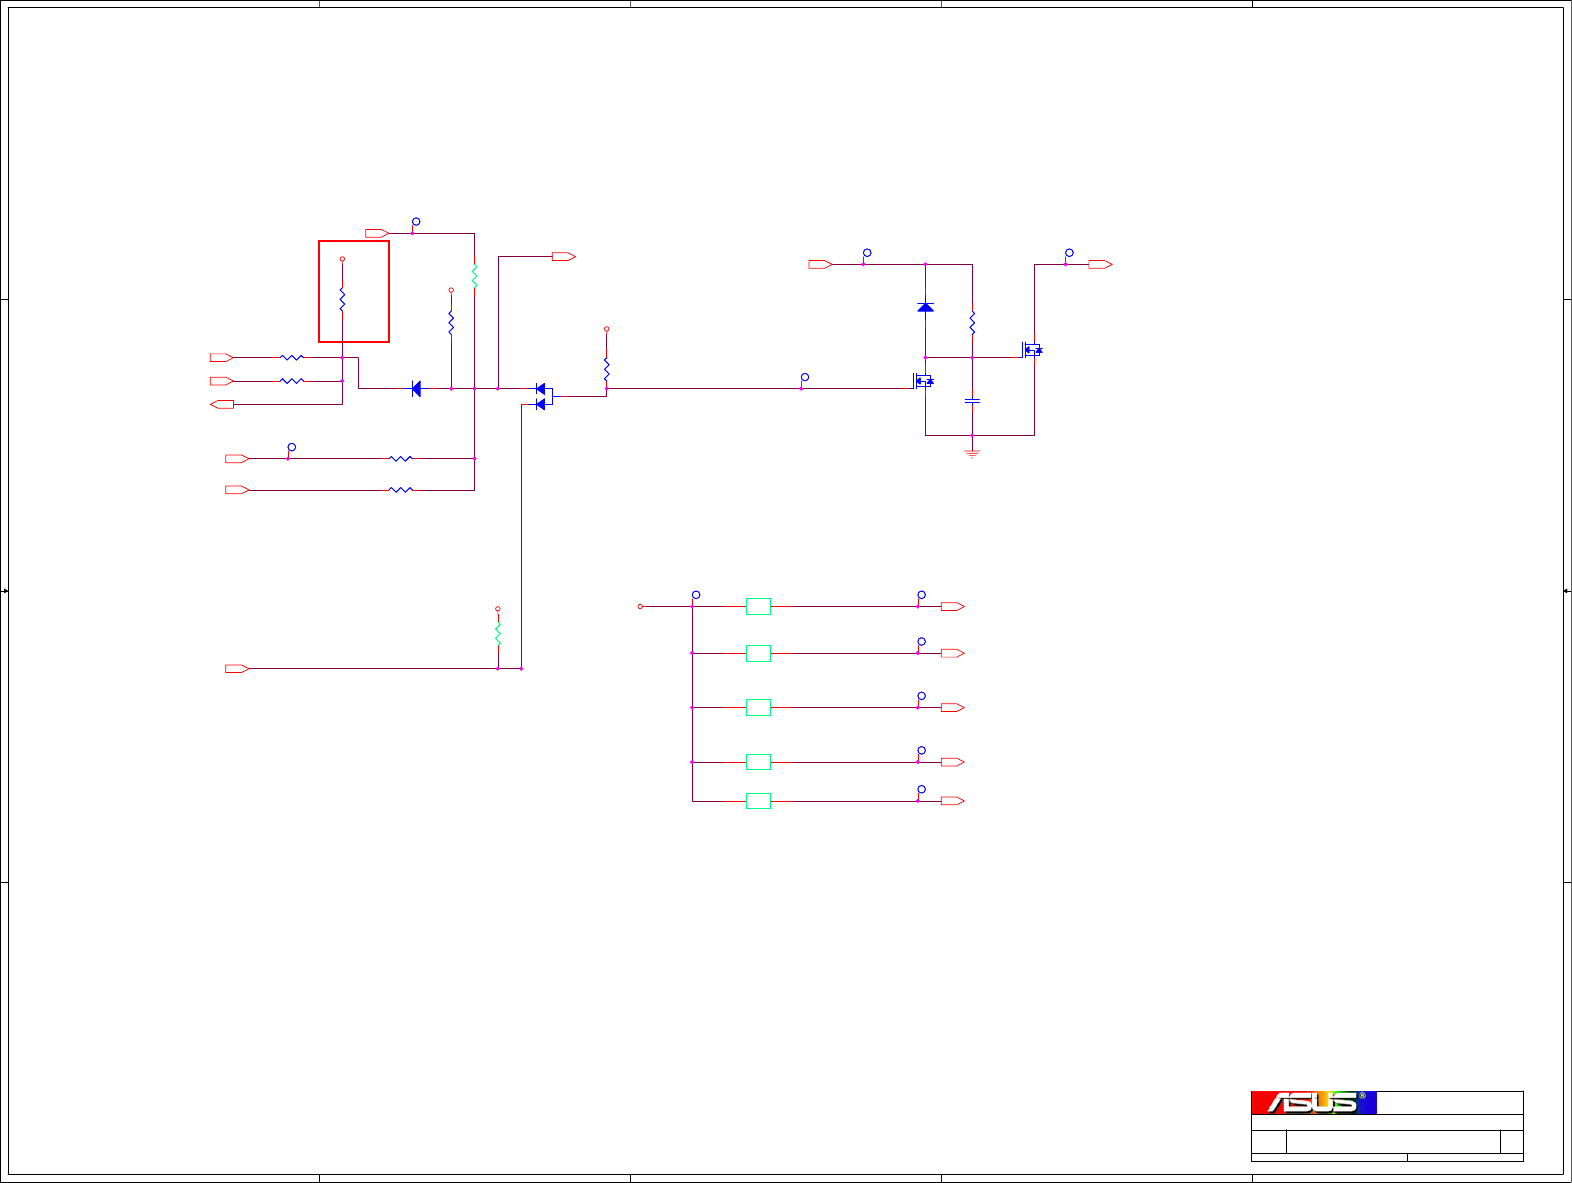The width and height of the screenshot is (1572, 1183).
Task: Click the topmost green jumper box
Action: point(758,606)
